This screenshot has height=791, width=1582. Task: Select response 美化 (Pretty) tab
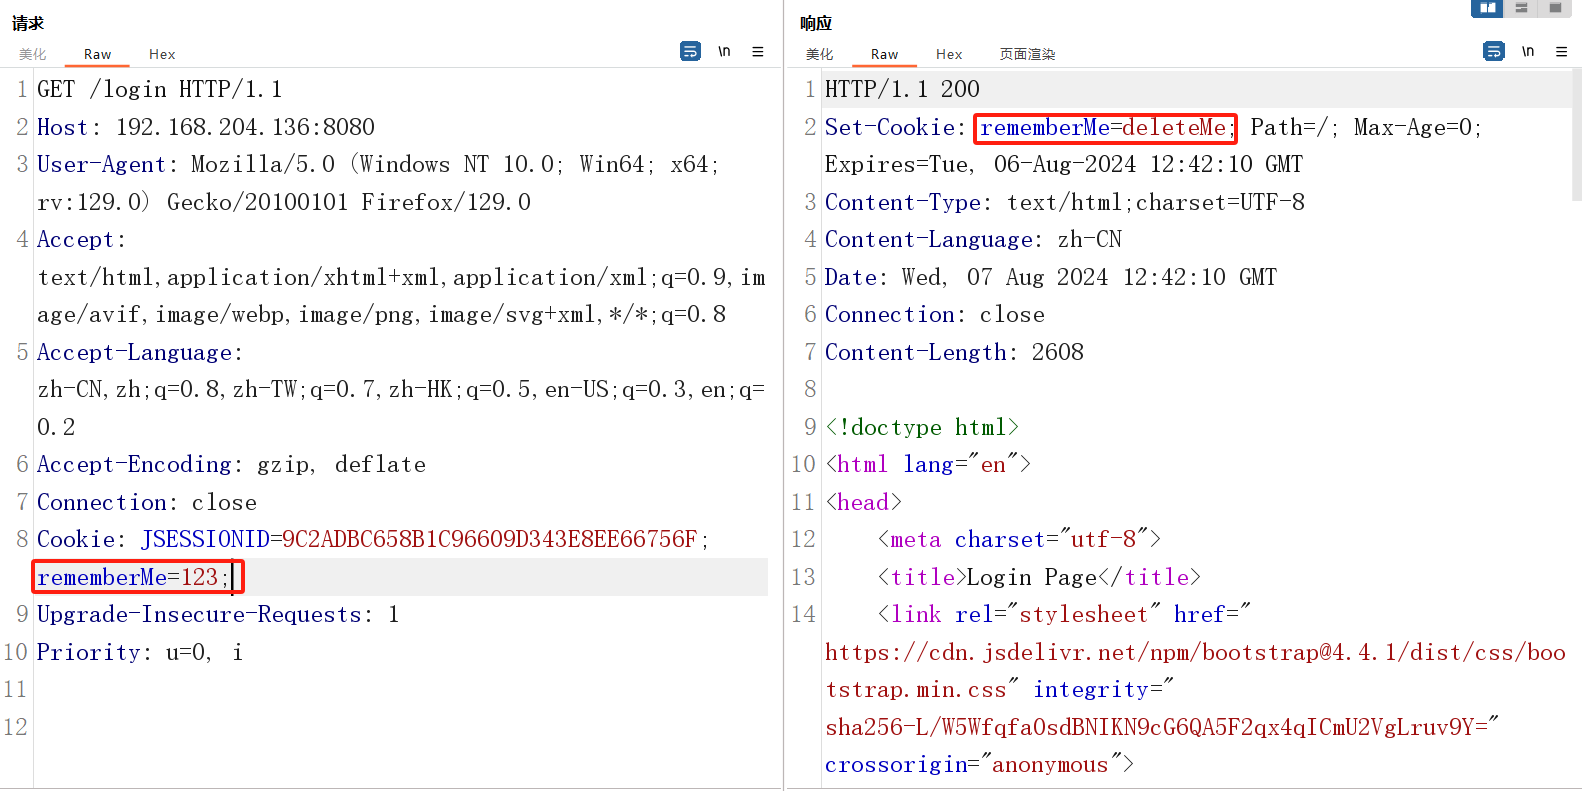[x=820, y=54]
